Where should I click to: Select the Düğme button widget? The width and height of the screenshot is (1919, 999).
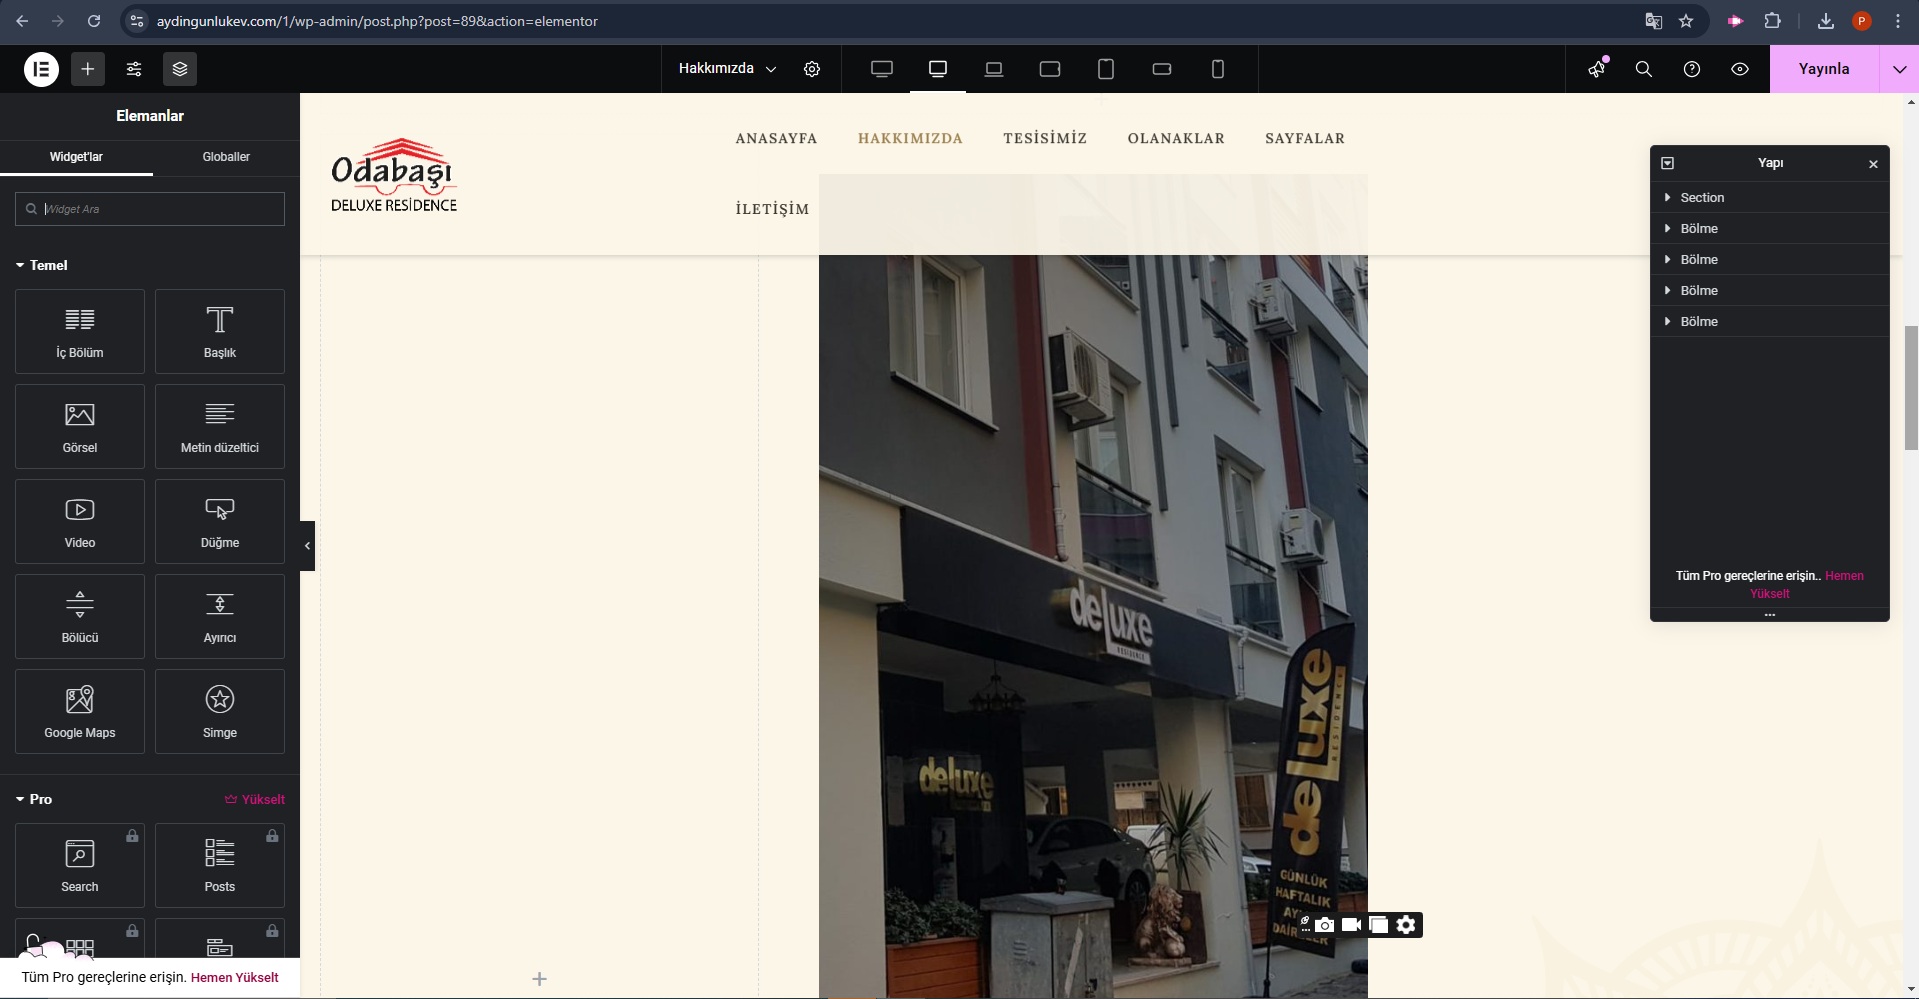[x=220, y=521]
